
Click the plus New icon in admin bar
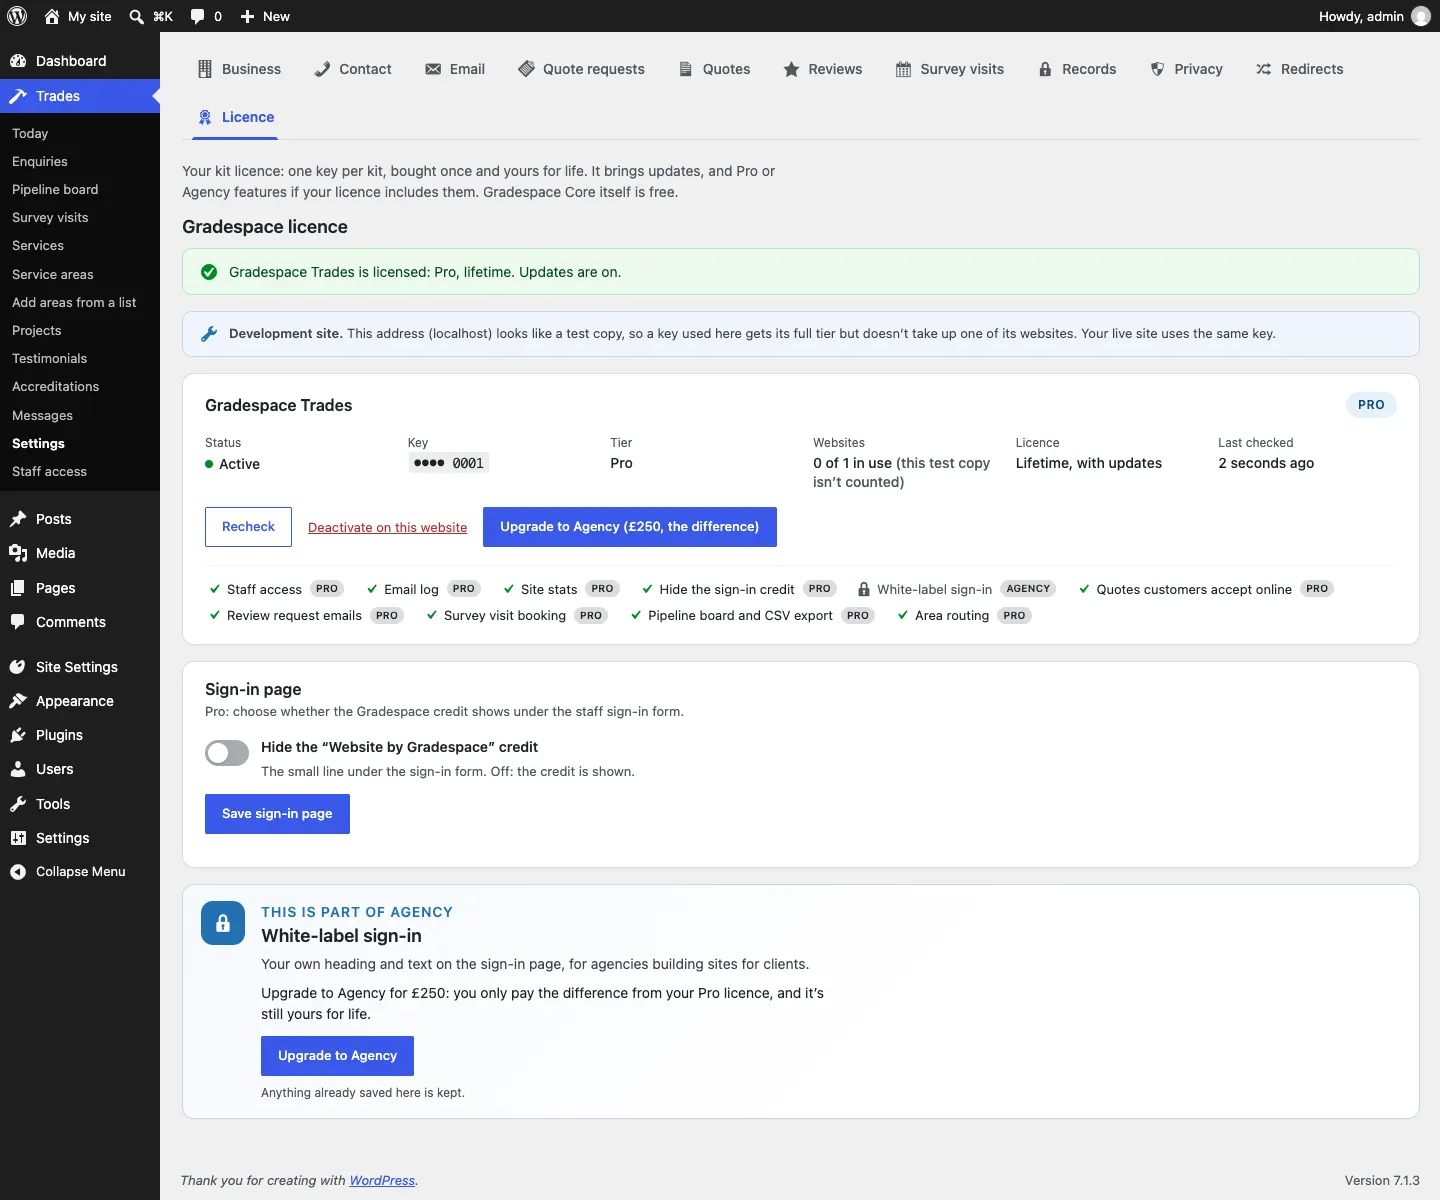[248, 16]
